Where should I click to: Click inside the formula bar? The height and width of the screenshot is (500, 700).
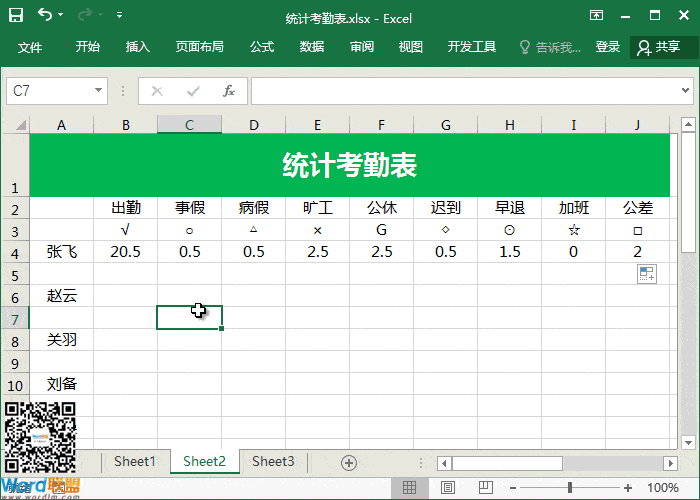464,91
